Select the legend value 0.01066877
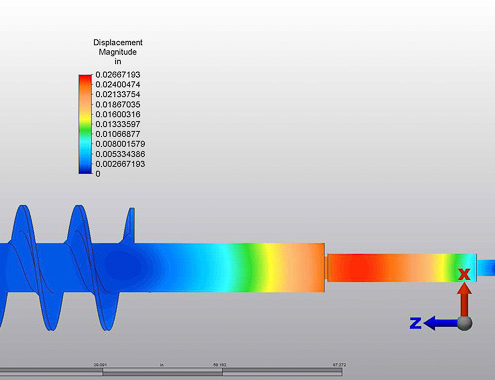 point(118,134)
